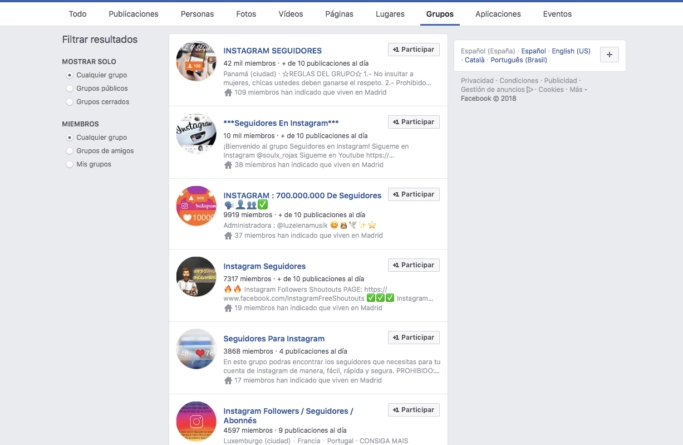The height and width of the screenshot is (445, 683).
Task: Open Gestión de anuncios footer link
Action: [493, 90]
